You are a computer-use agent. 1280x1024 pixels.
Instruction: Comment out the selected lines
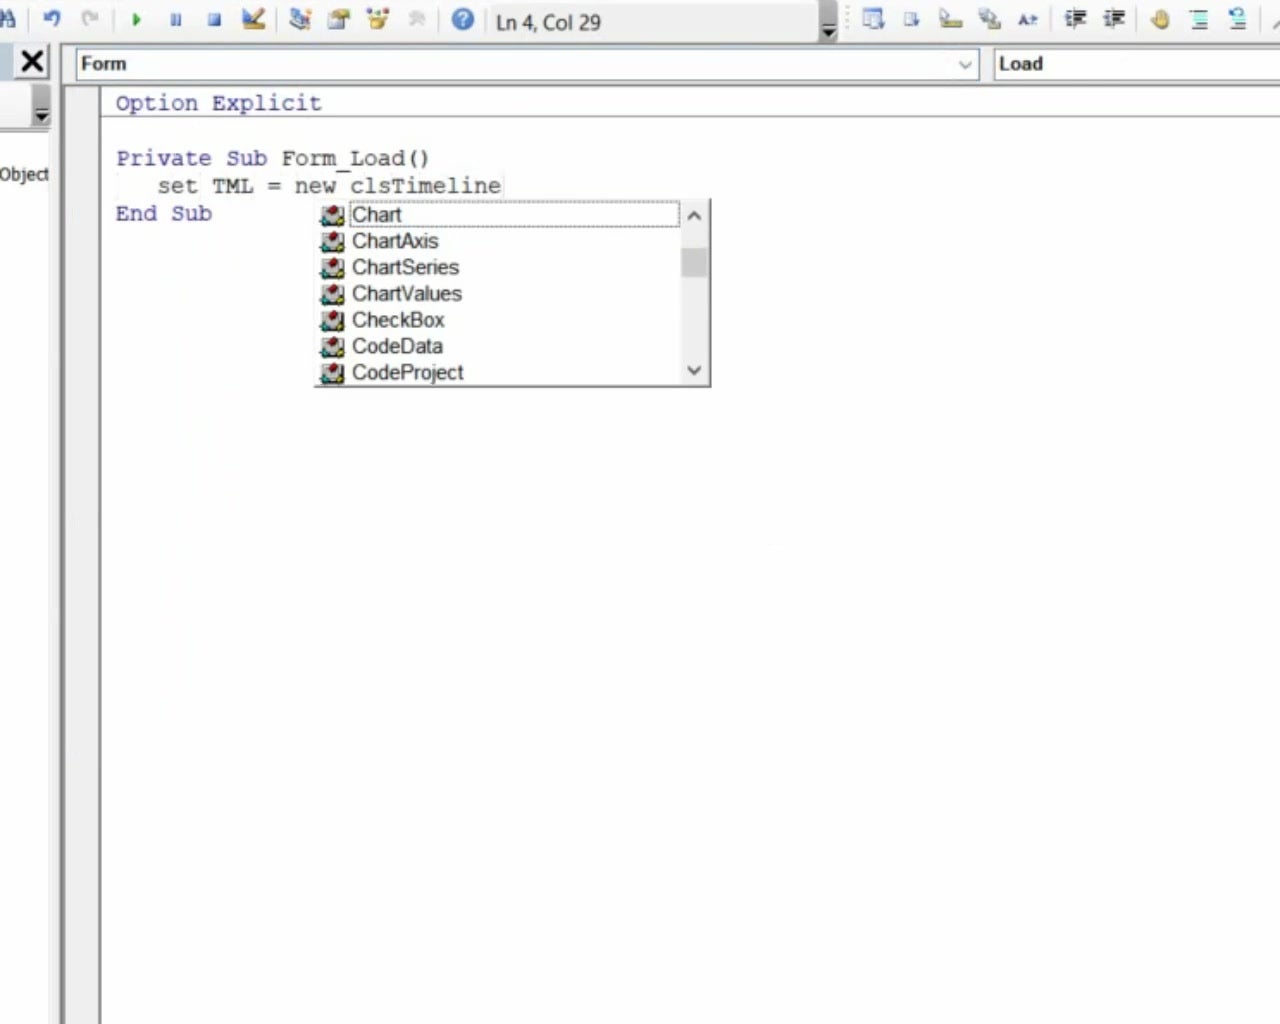[1199, 19]
